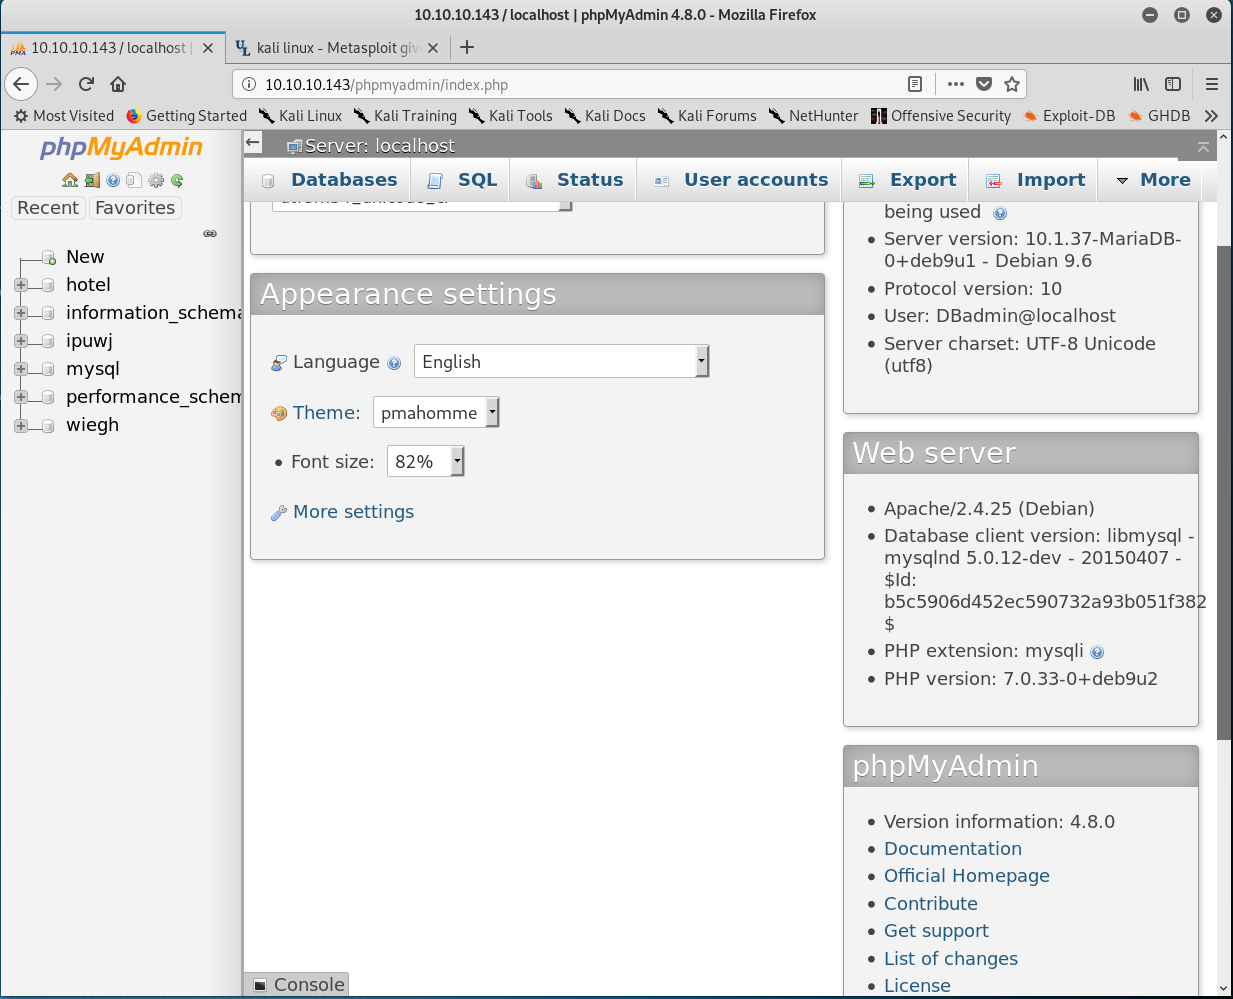Screen dimensions: 1233x999
Task: Open the Documentation link
Action: coord(953,849)
